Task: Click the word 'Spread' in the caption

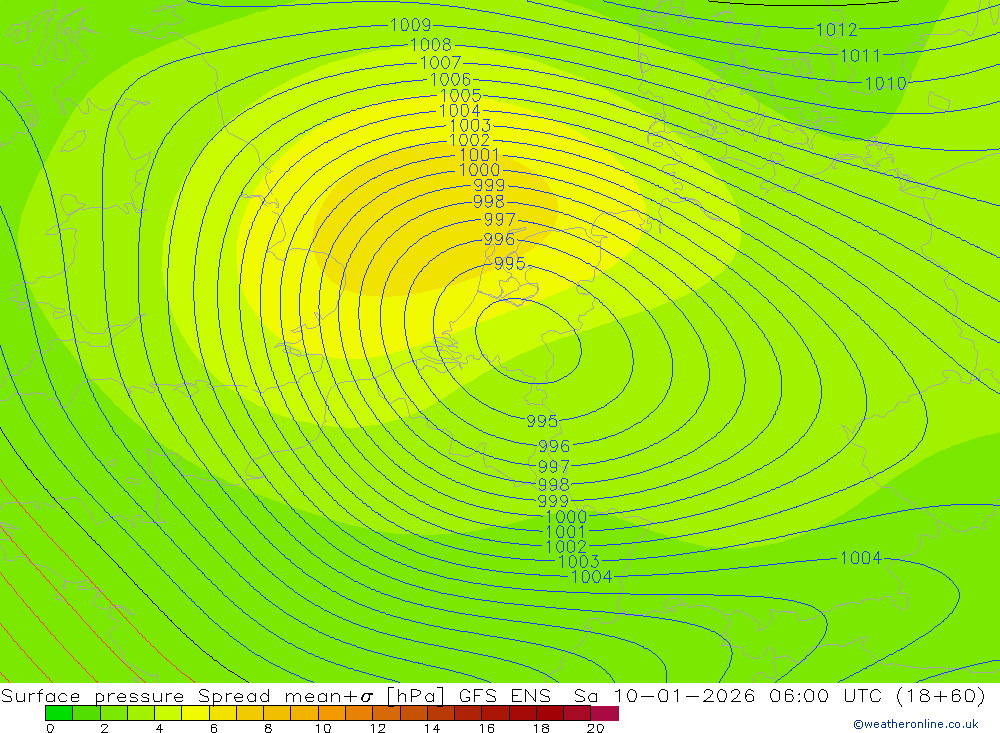Action: coord(234,696)
